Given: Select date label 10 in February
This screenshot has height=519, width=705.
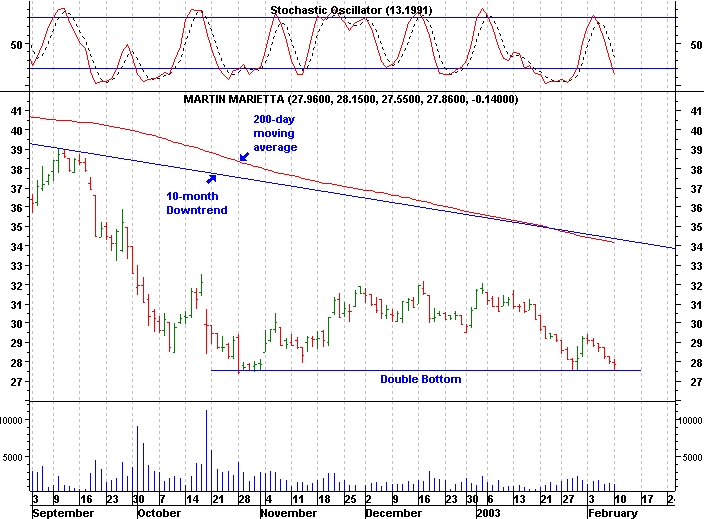Looking at the screenshot, I should (x=620, y=499).
